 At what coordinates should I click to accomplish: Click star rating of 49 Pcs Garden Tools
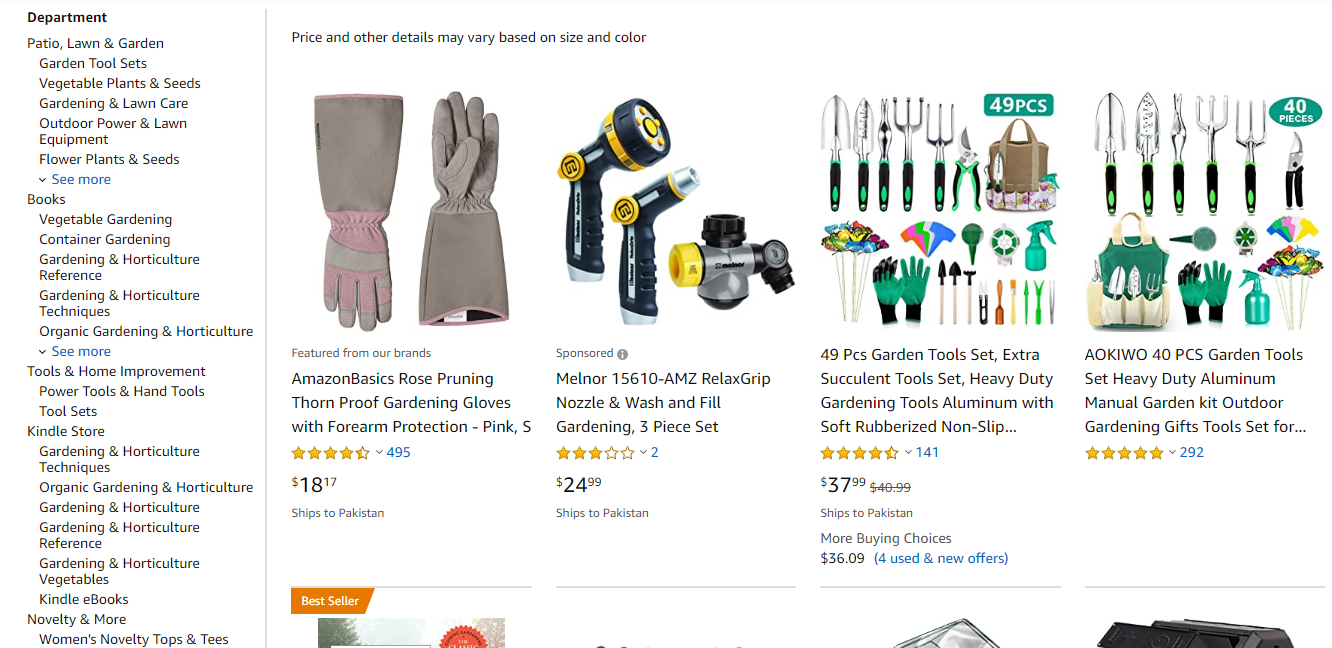click(859, 453)
